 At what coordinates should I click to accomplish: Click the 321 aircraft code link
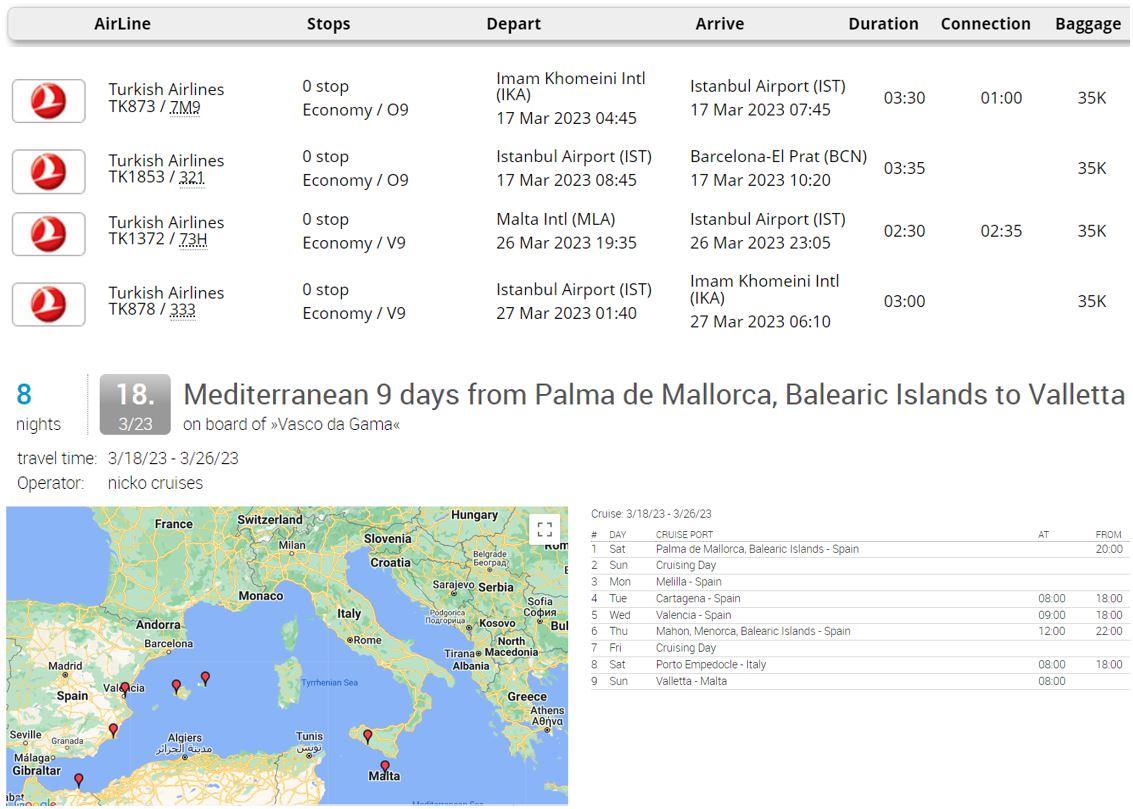click(x=191, y=177)
